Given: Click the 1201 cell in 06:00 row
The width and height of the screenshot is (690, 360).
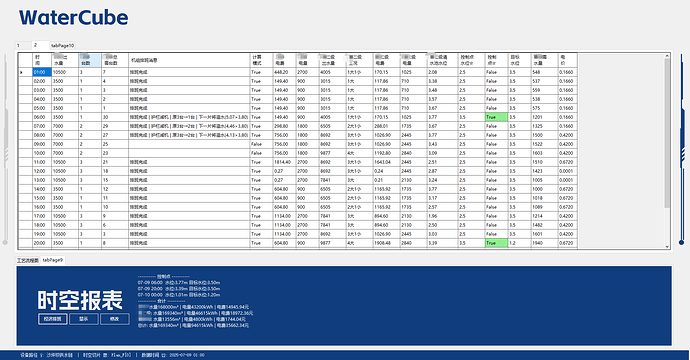Looking at the screenshot, I should 544,117.
